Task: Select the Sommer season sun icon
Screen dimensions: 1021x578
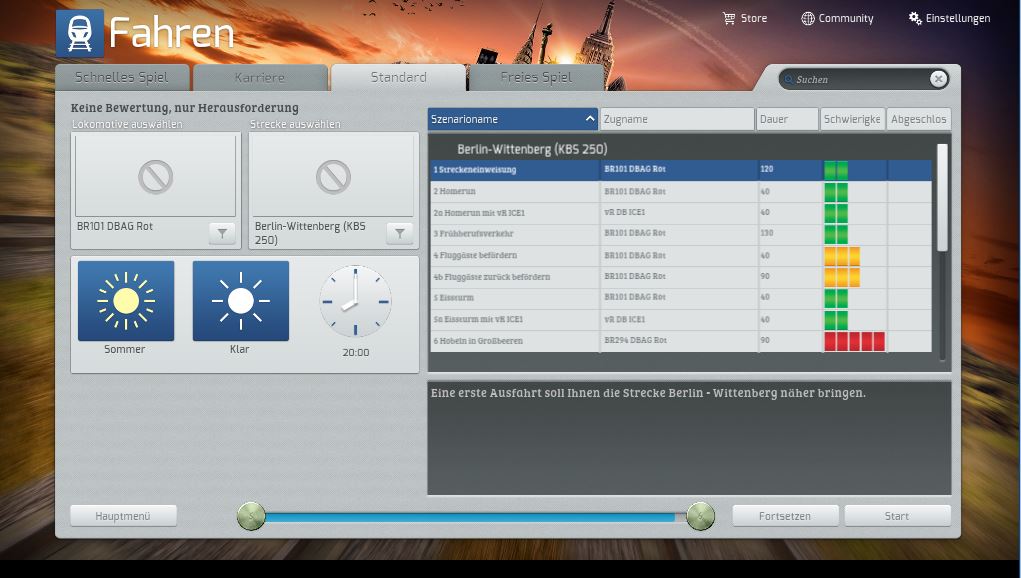Action: (126, 301)
